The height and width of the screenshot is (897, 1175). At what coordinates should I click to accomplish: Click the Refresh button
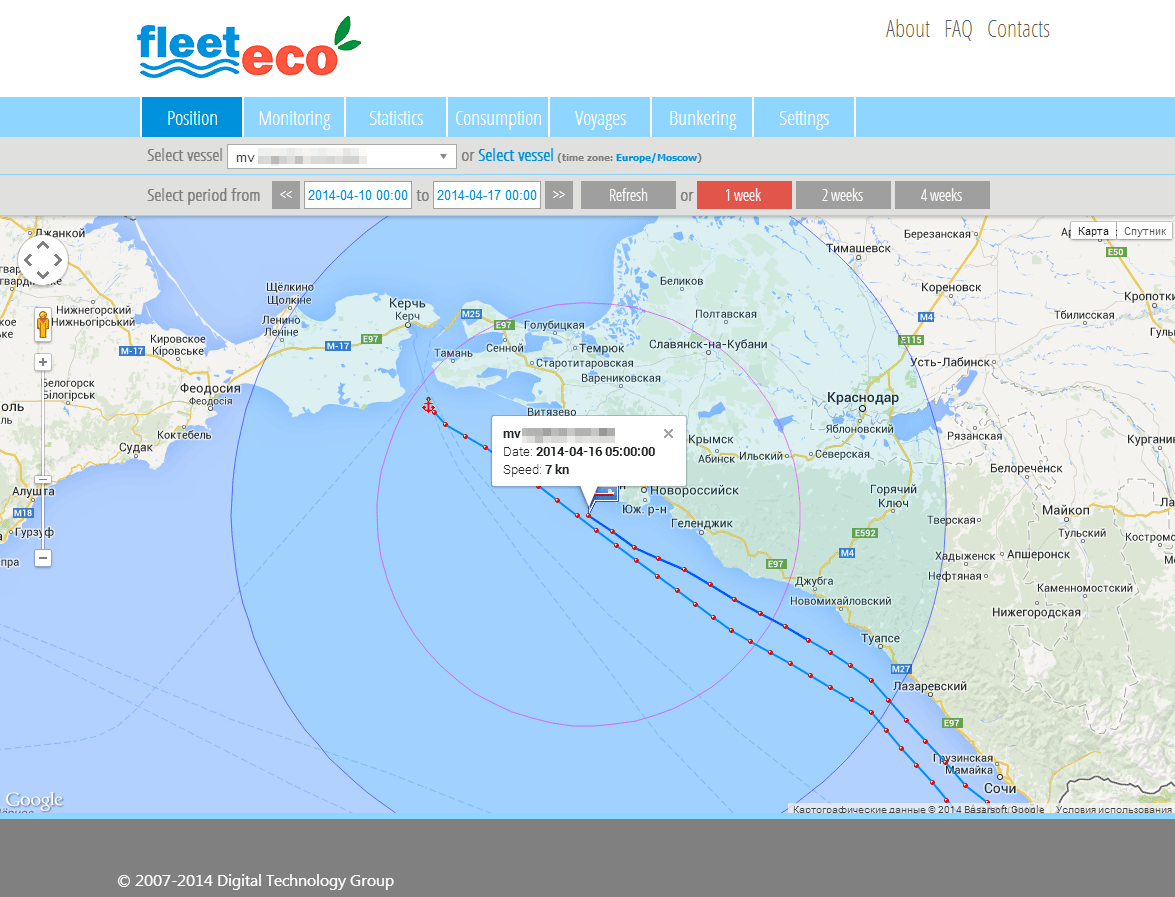pos(628,195)
